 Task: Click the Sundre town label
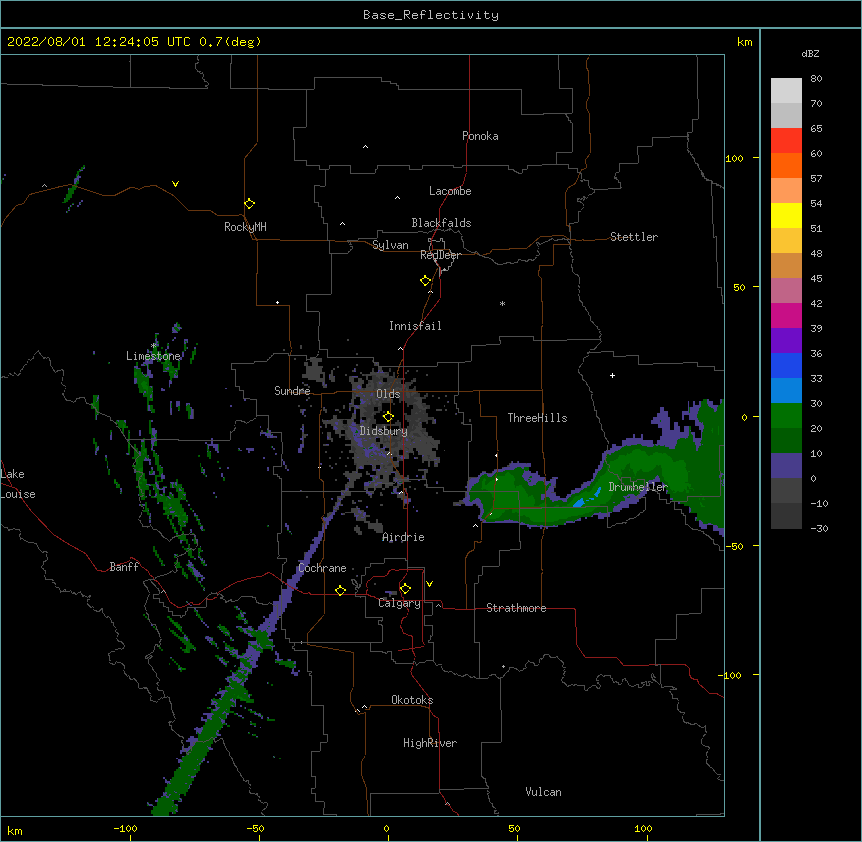click(x=292, y=391)
